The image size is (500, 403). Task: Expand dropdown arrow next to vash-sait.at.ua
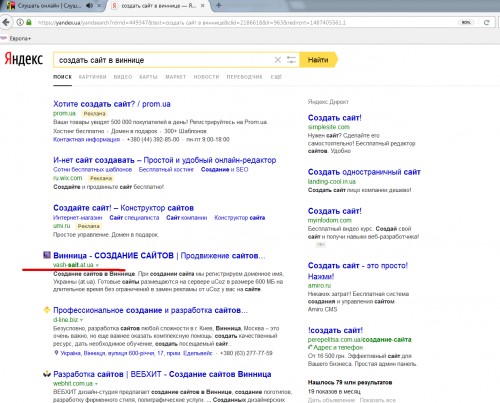click(x=97, y=265)
